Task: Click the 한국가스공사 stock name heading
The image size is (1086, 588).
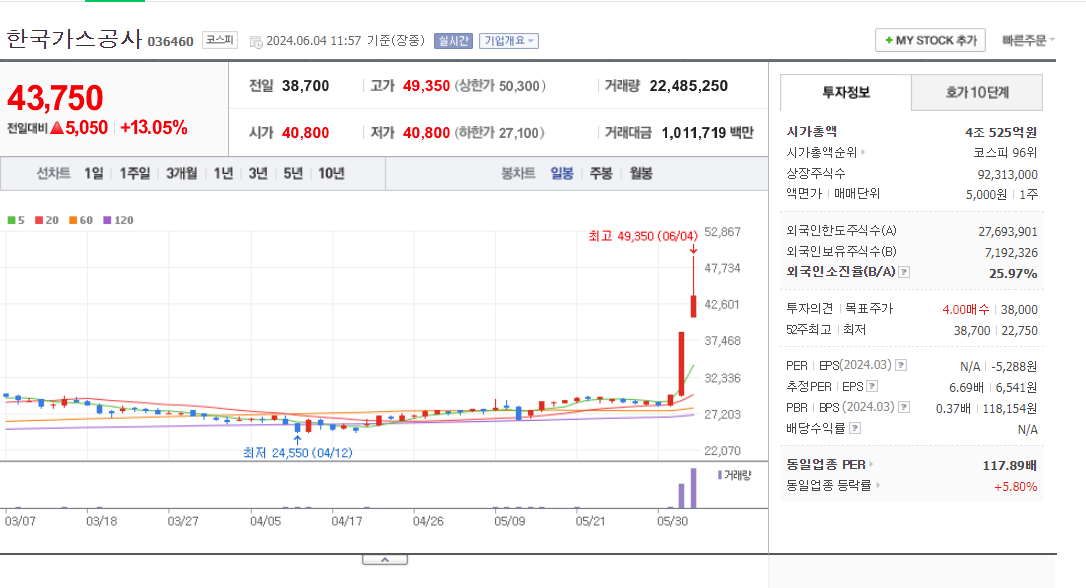Action: point(74,38)
